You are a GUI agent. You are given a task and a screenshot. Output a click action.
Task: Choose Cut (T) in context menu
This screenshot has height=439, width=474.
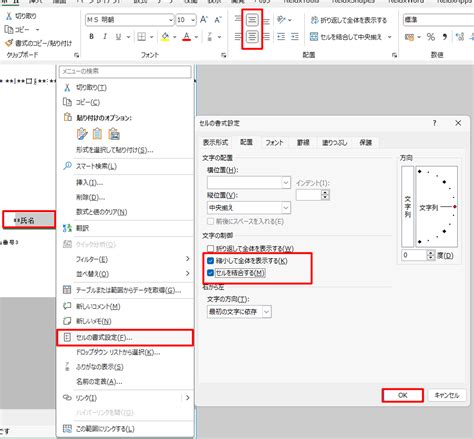[125, 88]
